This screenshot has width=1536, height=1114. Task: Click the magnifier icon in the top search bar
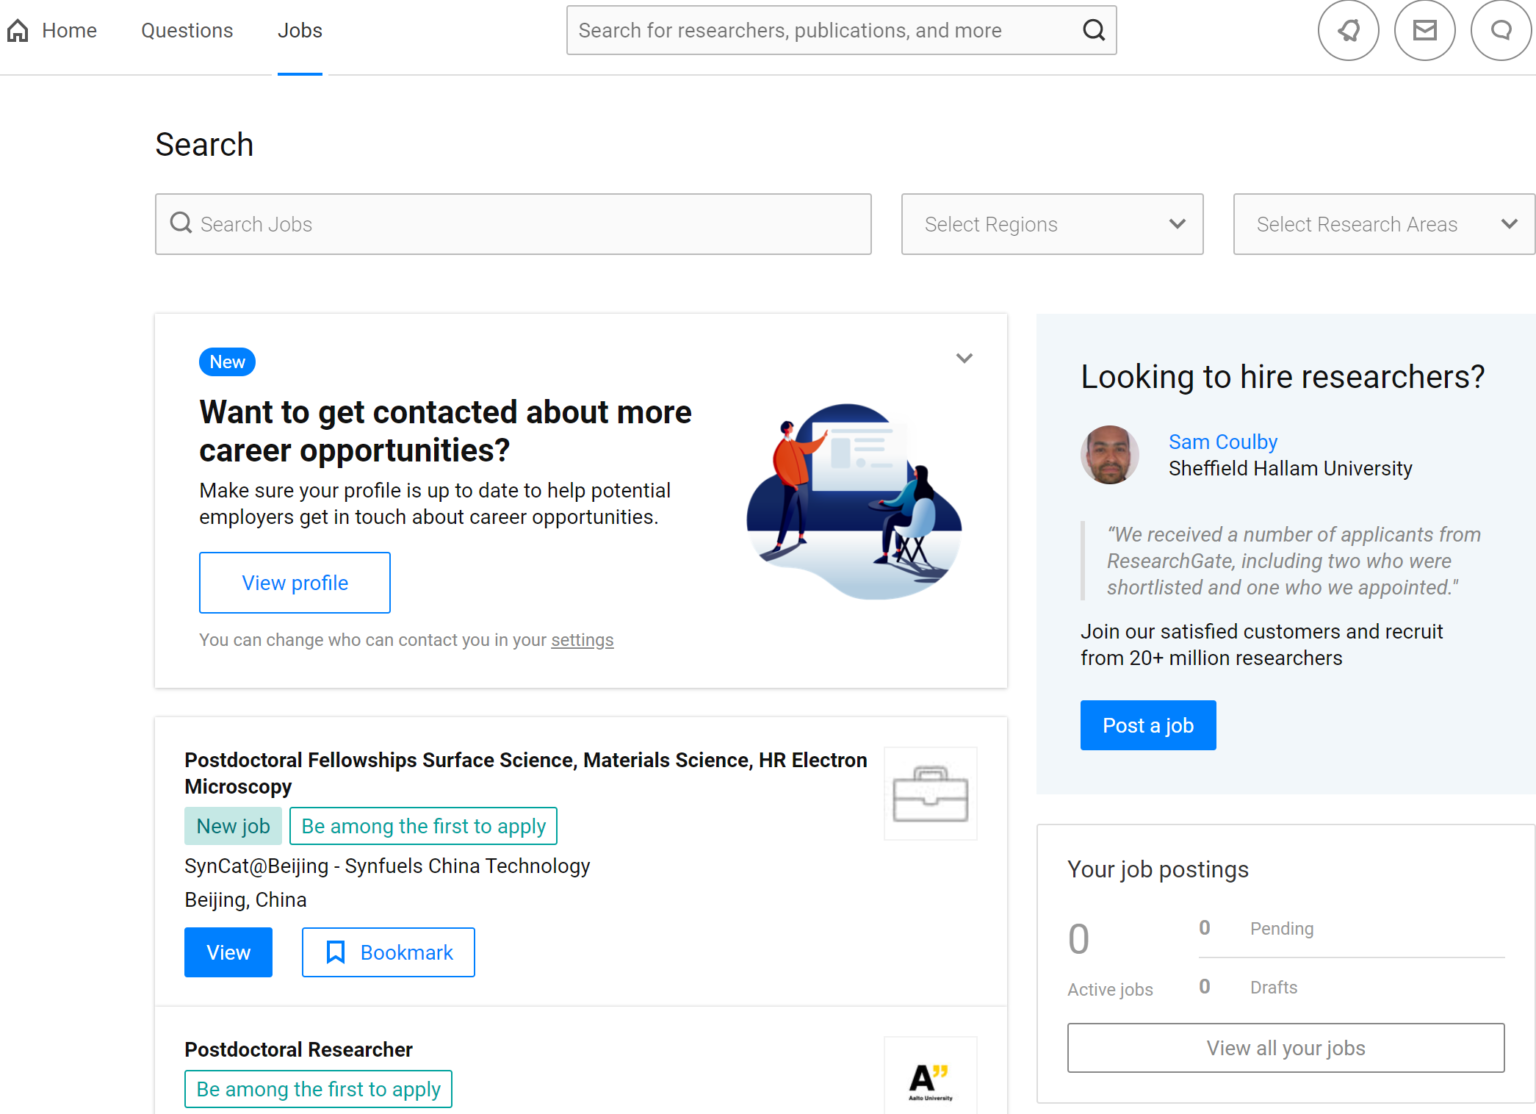(1092, 30)
